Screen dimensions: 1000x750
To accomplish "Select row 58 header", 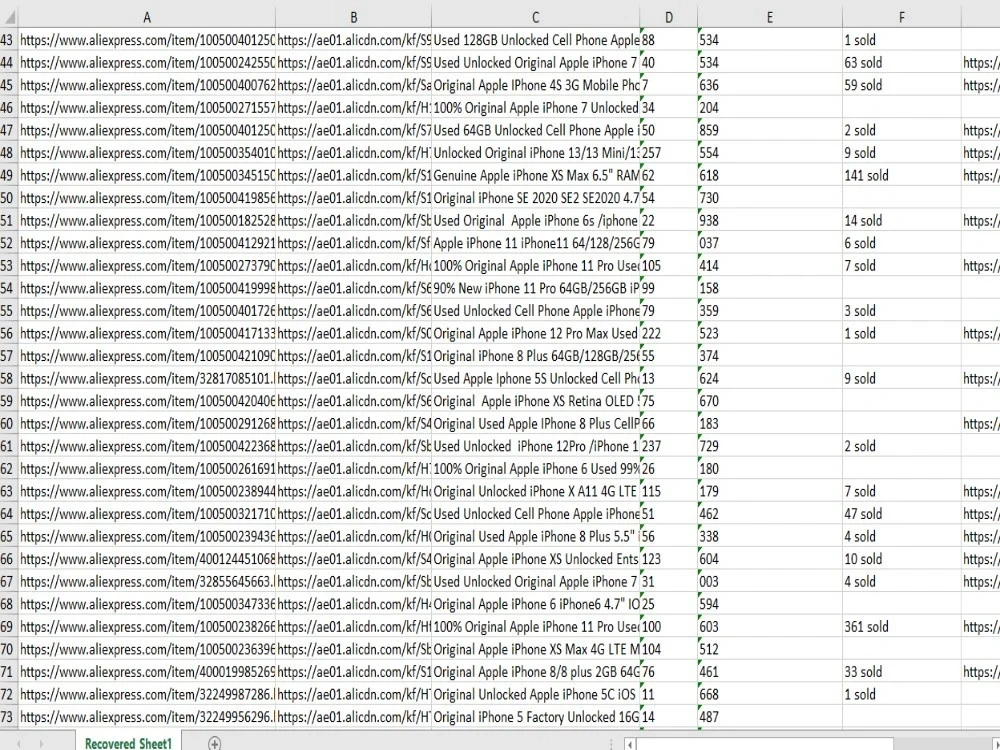I will 8,378.
